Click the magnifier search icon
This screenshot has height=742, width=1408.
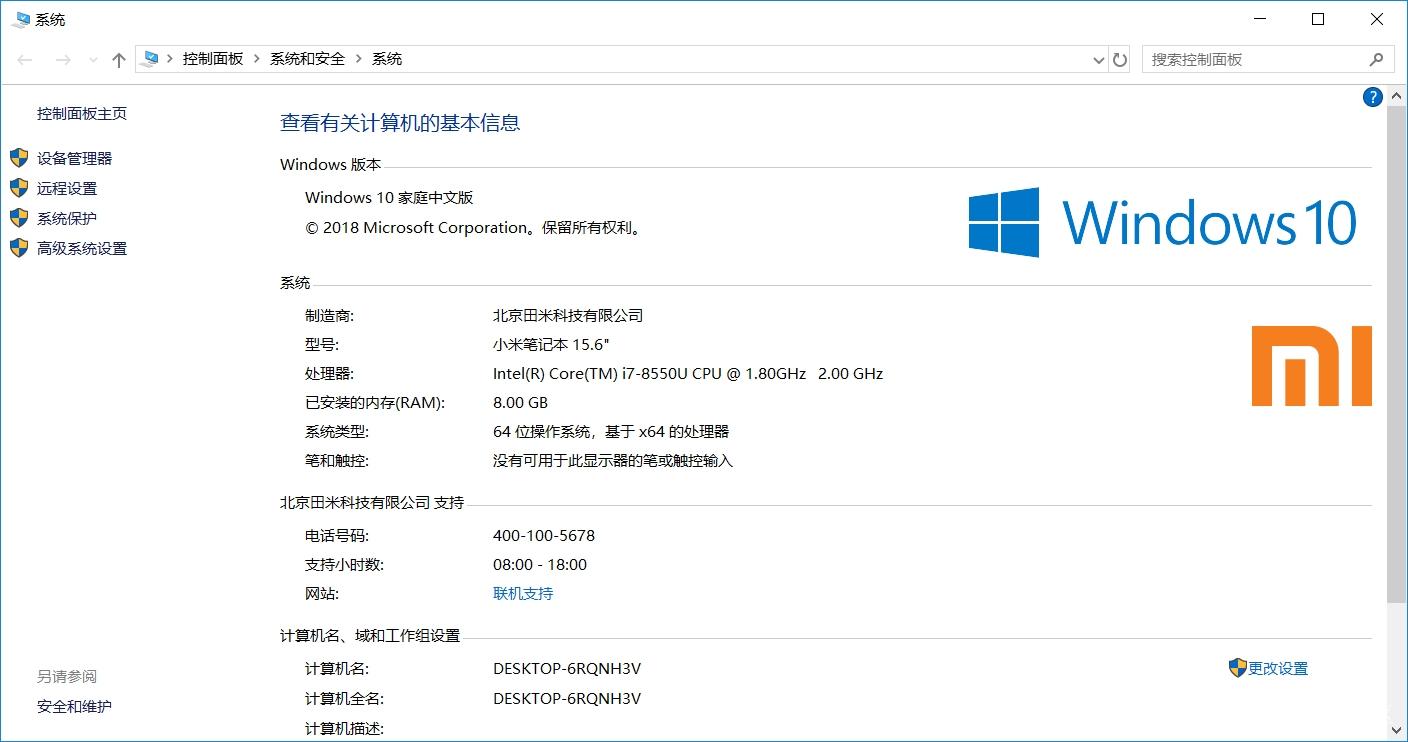point(1377,60)
